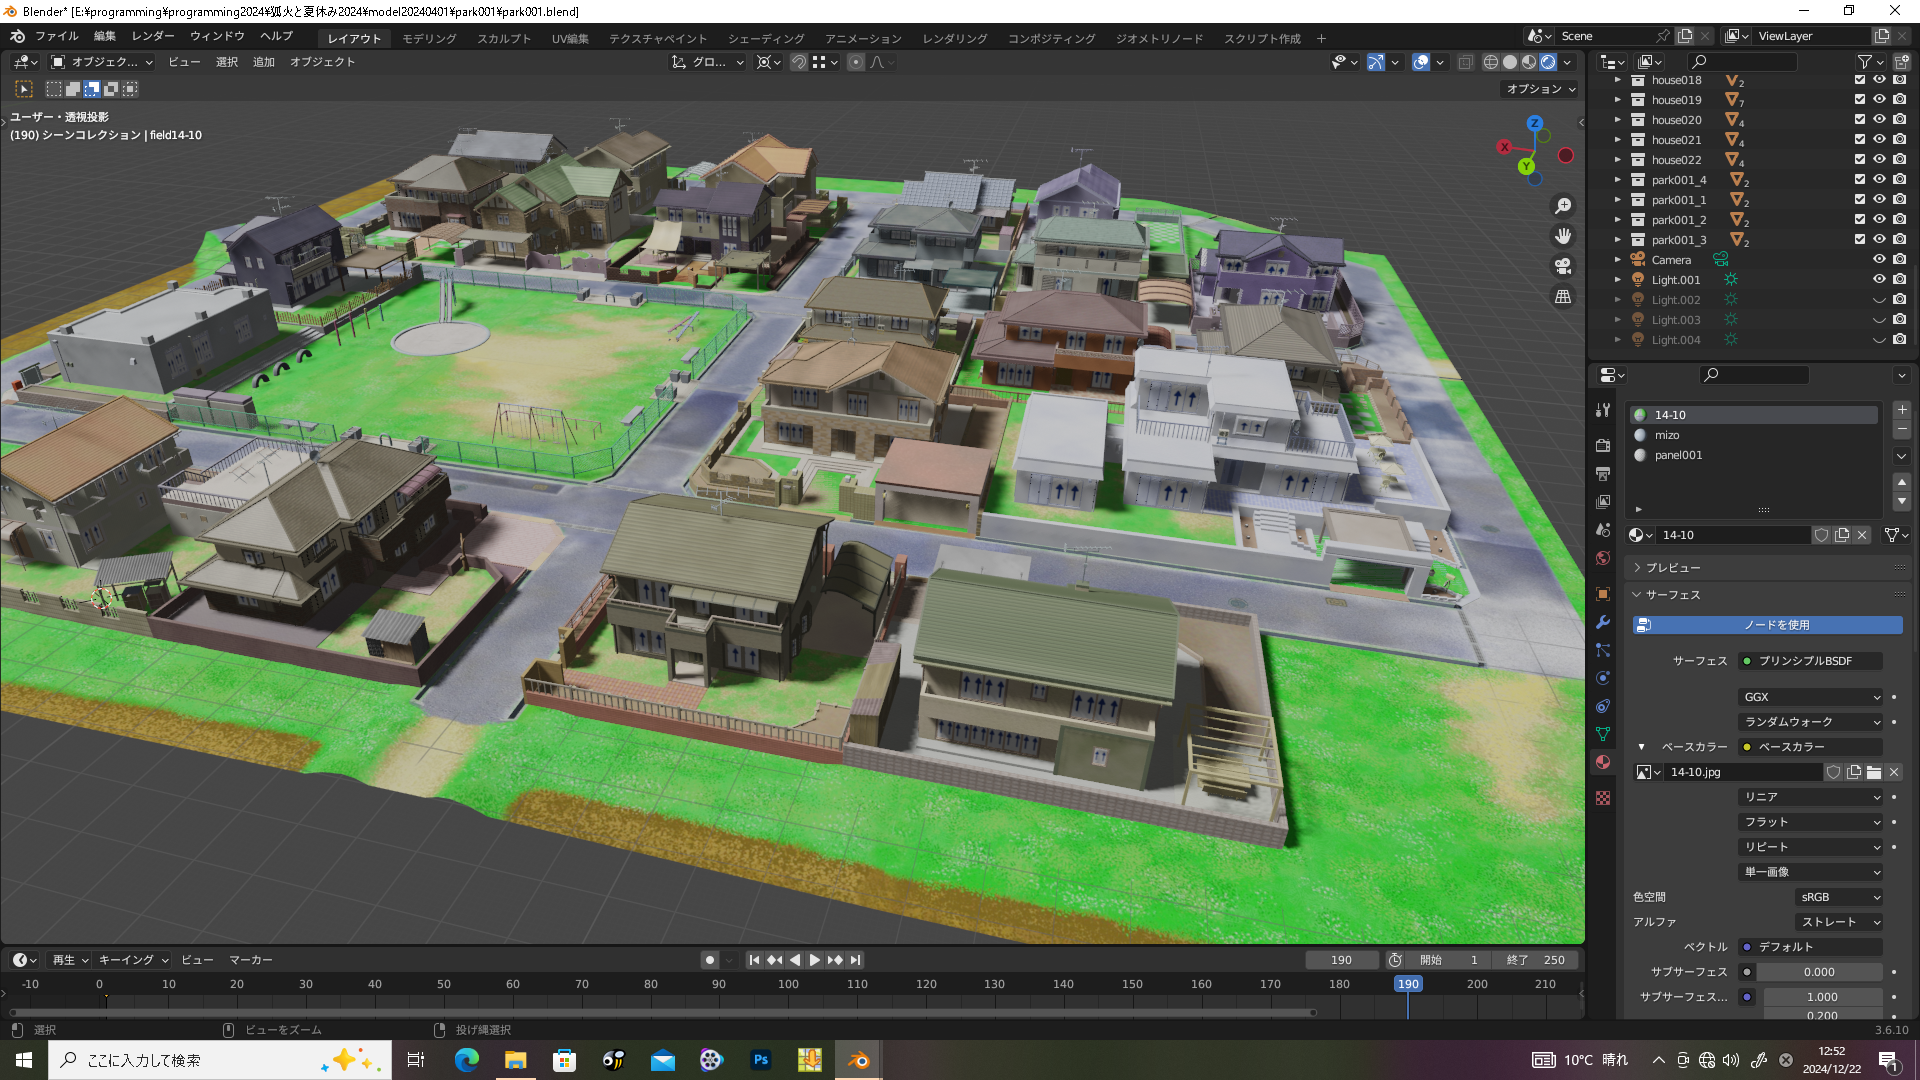Open the Render properties tab icon
Image resolution: width=1920 pixels, height=1080 pixels.
(1603, 445)
